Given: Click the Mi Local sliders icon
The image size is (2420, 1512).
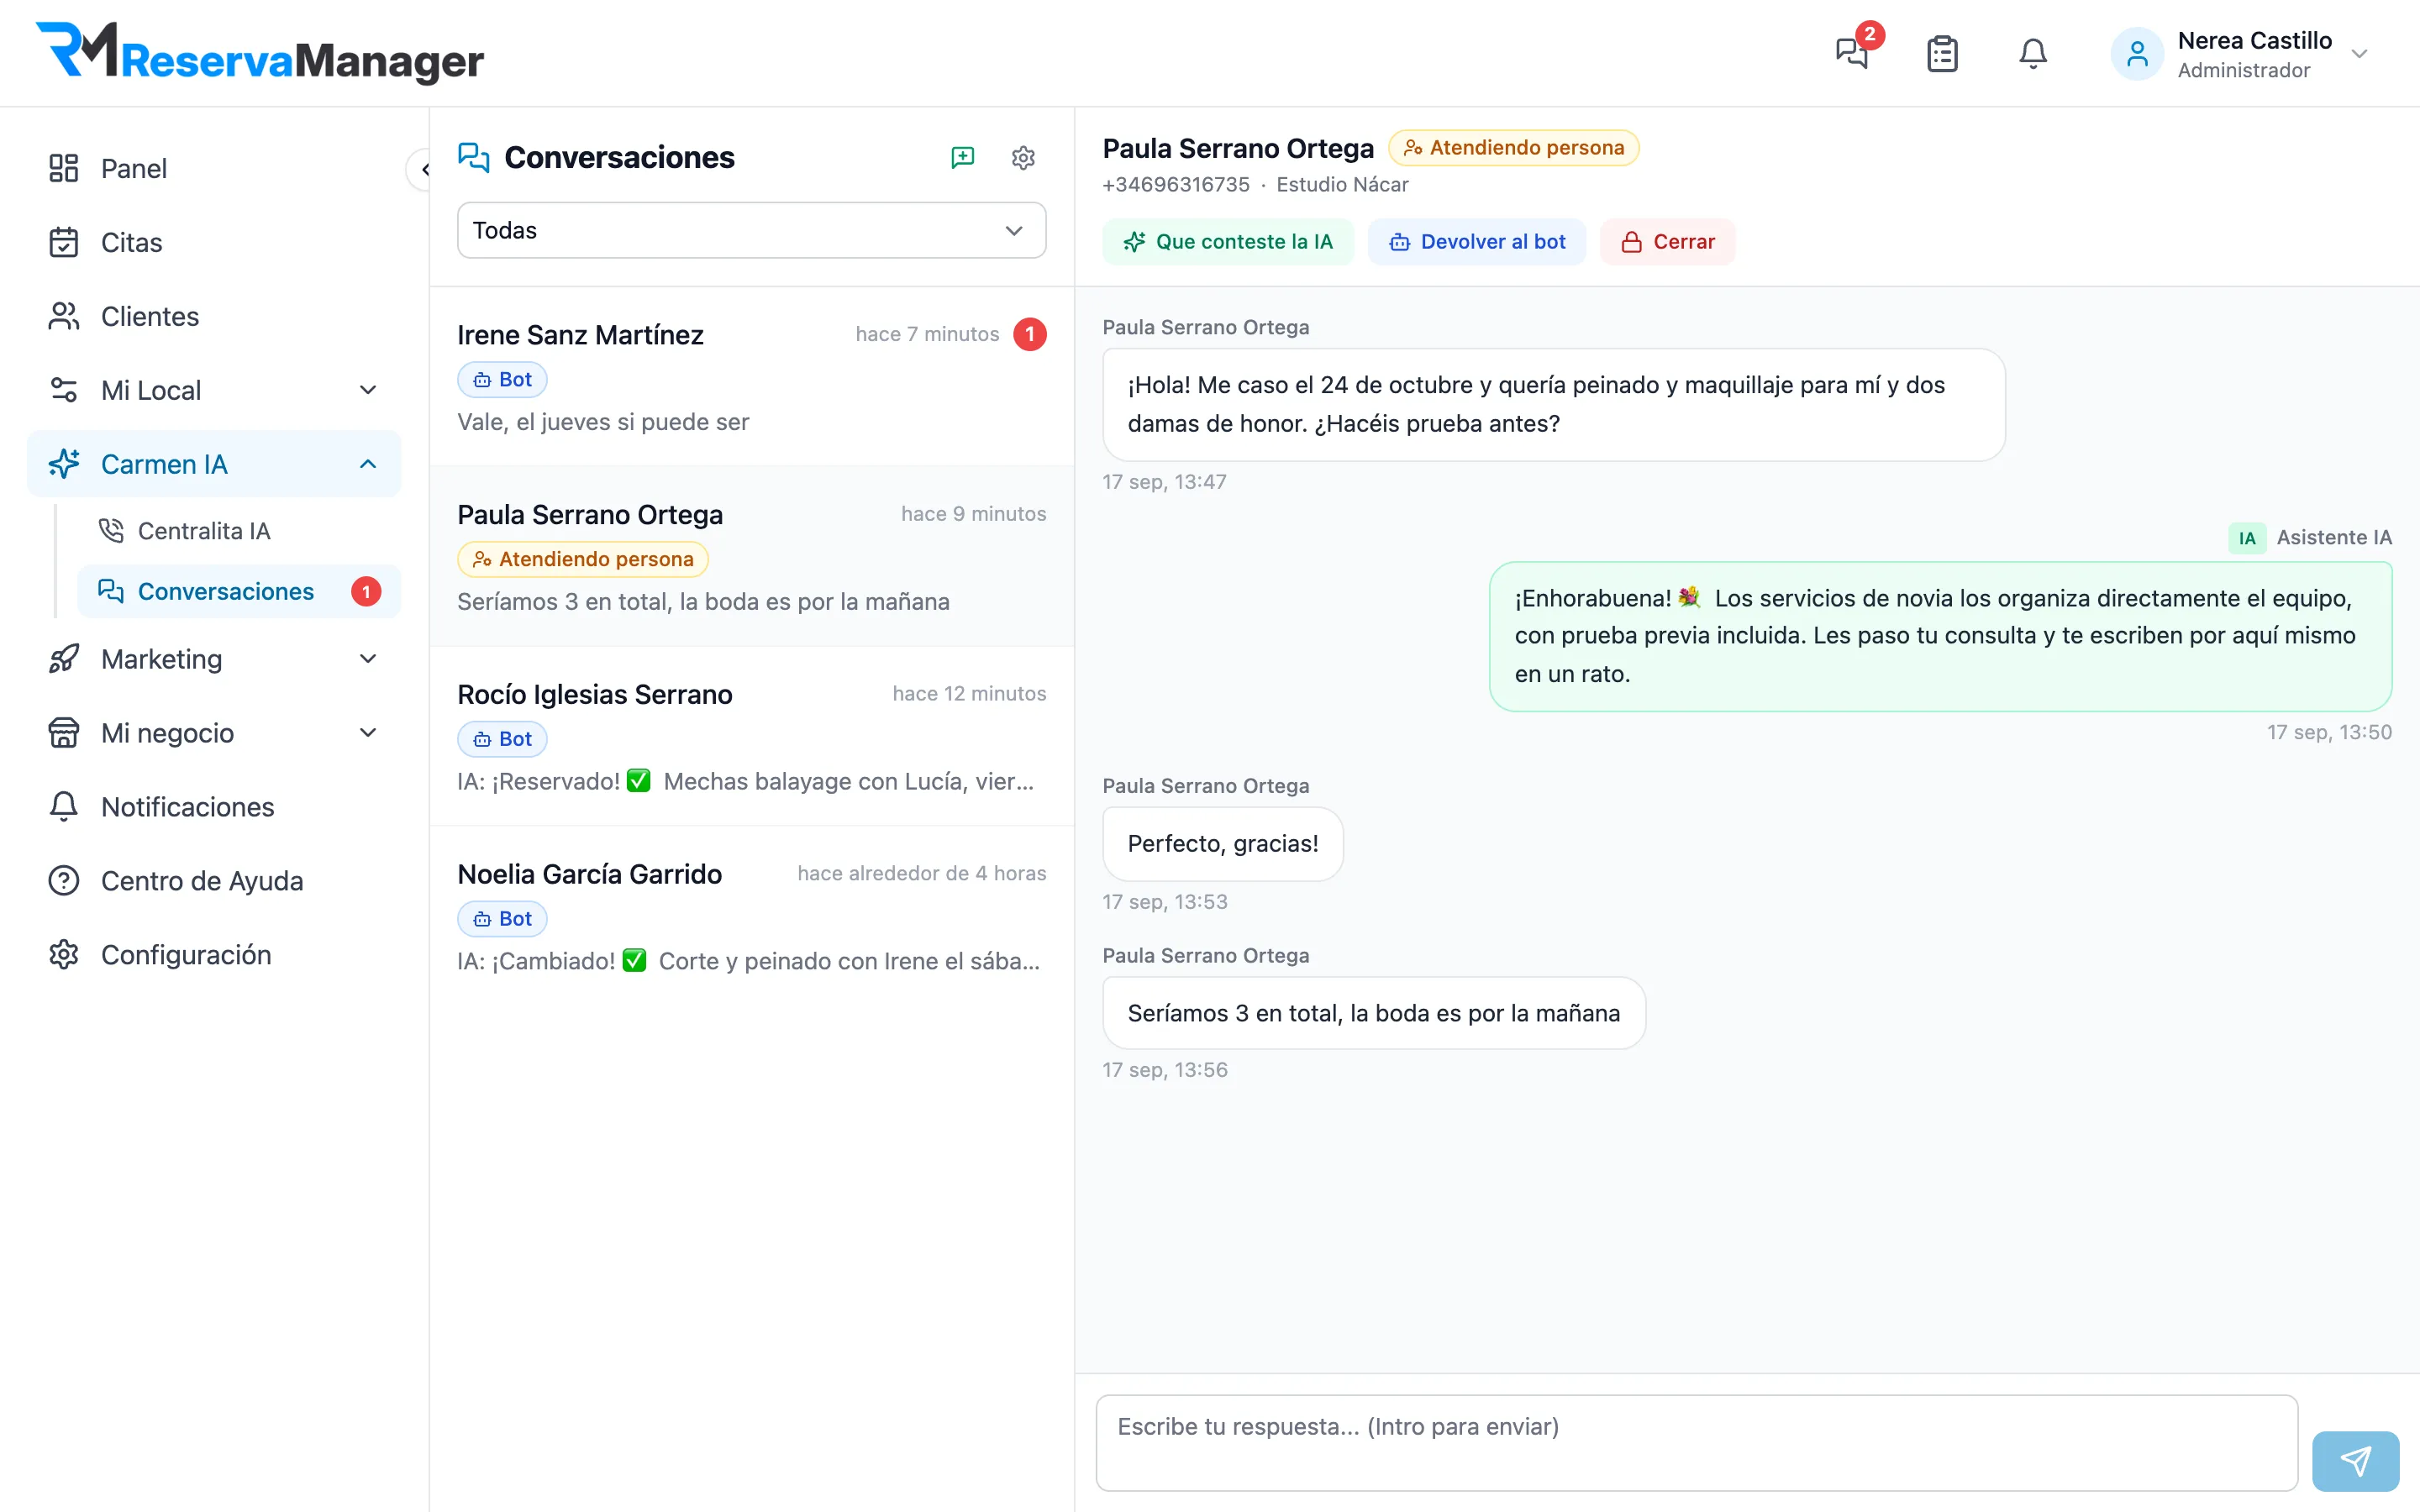Looking at the screenshot, I should click(64, 390).
